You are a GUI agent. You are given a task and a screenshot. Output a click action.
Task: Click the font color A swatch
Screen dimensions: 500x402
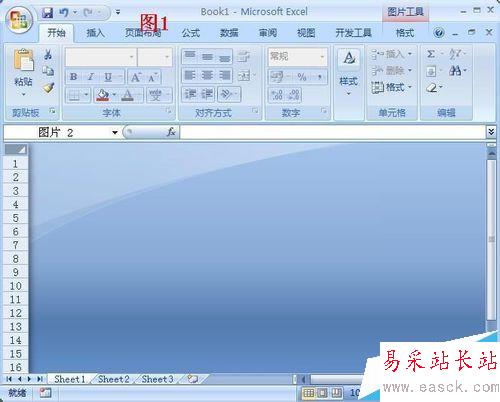pyautogui.click(x=127, y=95)
